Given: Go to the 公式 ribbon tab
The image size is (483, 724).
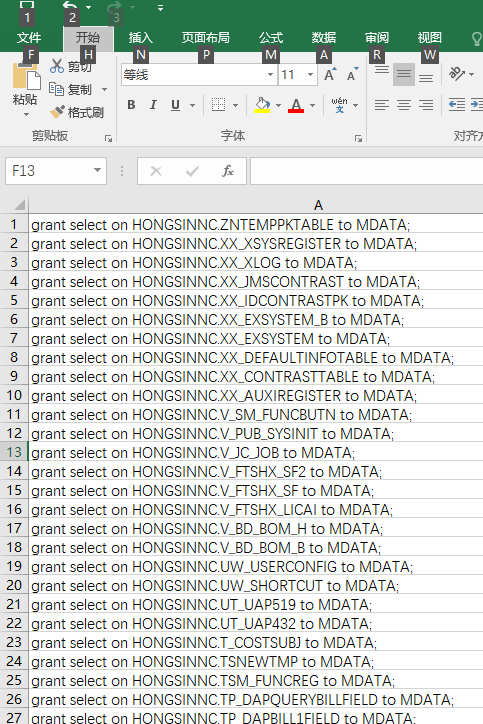Looking at the screenshot, I should tap(271, 37).
